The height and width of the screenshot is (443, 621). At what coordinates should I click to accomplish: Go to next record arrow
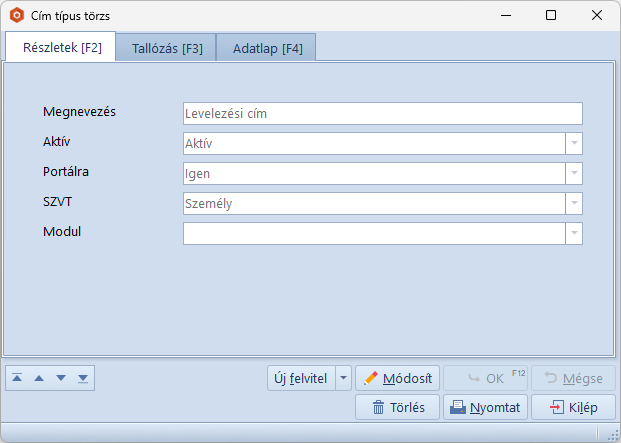click(x=61, y=378)
